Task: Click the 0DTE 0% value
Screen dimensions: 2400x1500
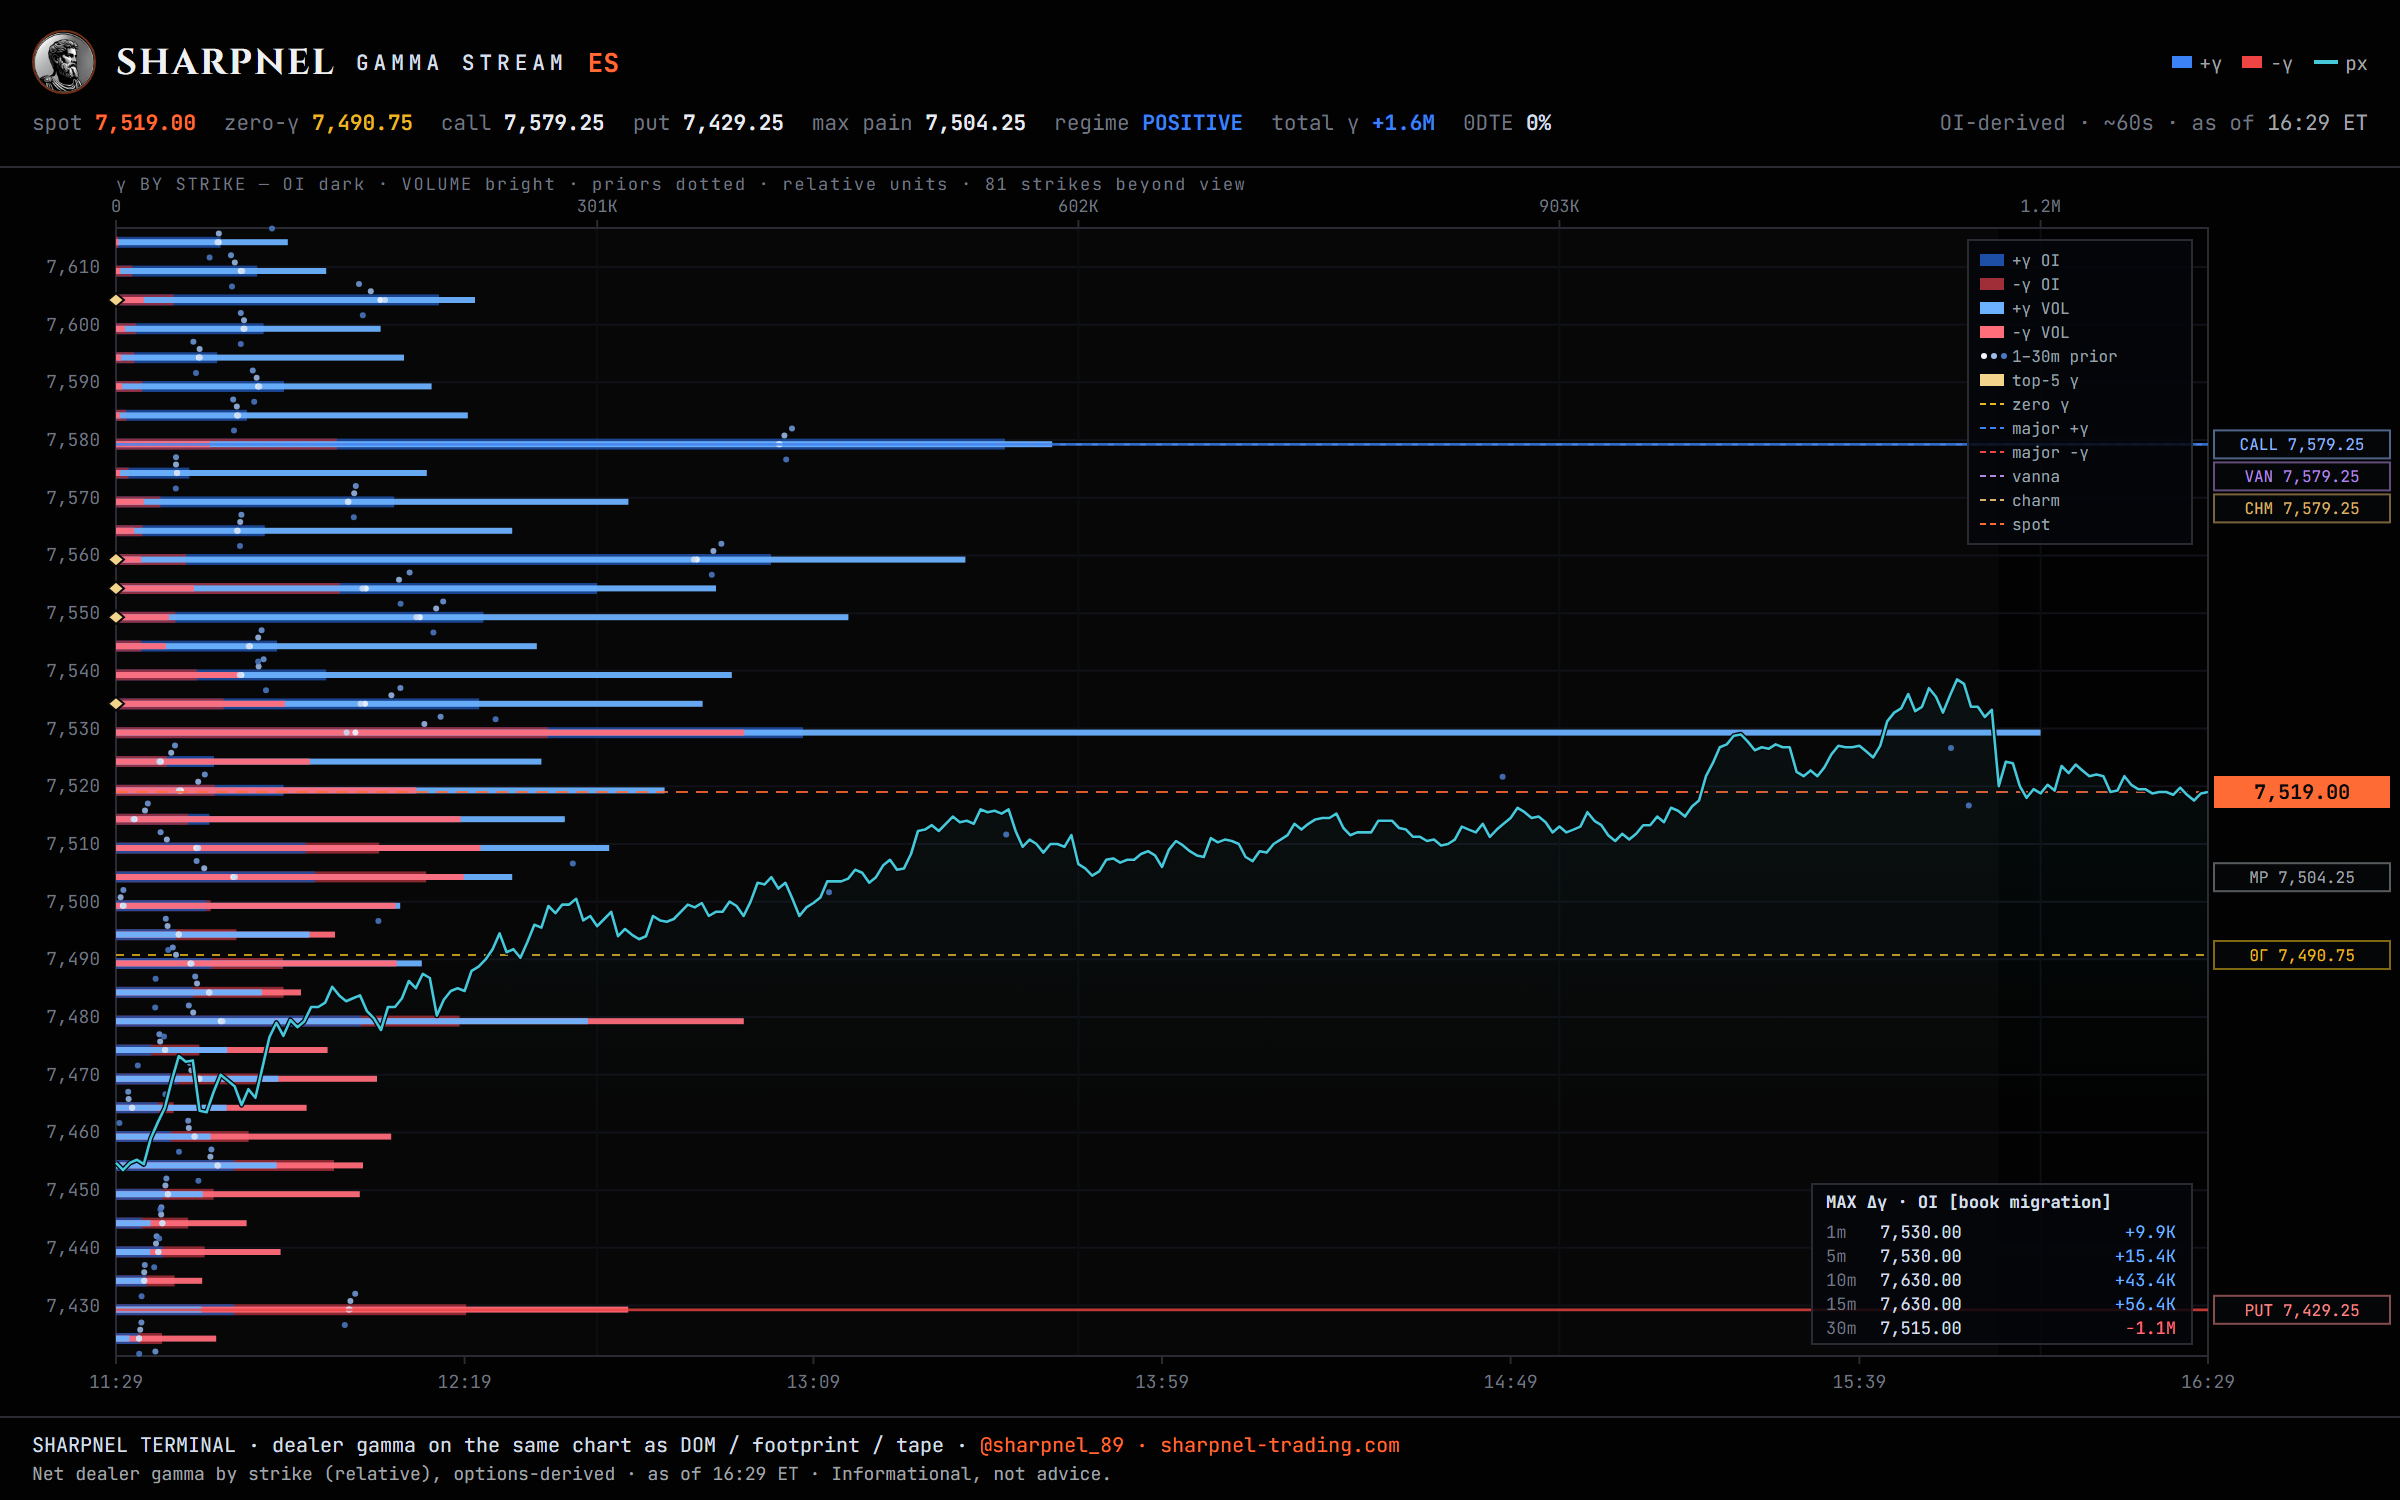Action: pyautogui.click(x=1539, y=123)
